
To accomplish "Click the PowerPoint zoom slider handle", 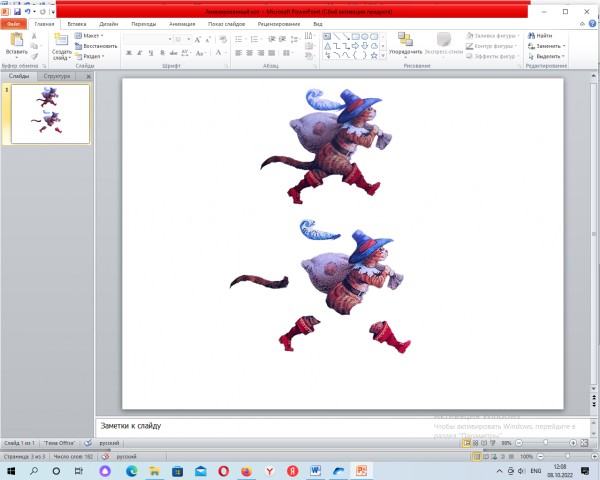I will [x=546, y=443].
